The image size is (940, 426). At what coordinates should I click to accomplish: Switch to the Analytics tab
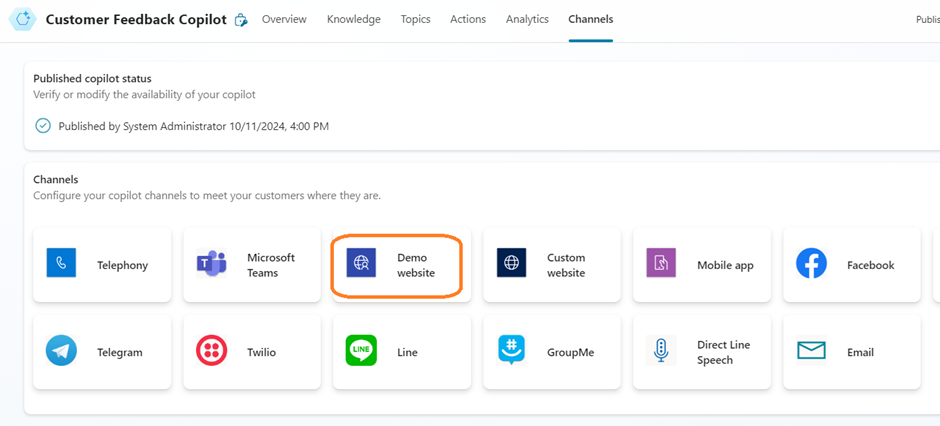[527, 19]
